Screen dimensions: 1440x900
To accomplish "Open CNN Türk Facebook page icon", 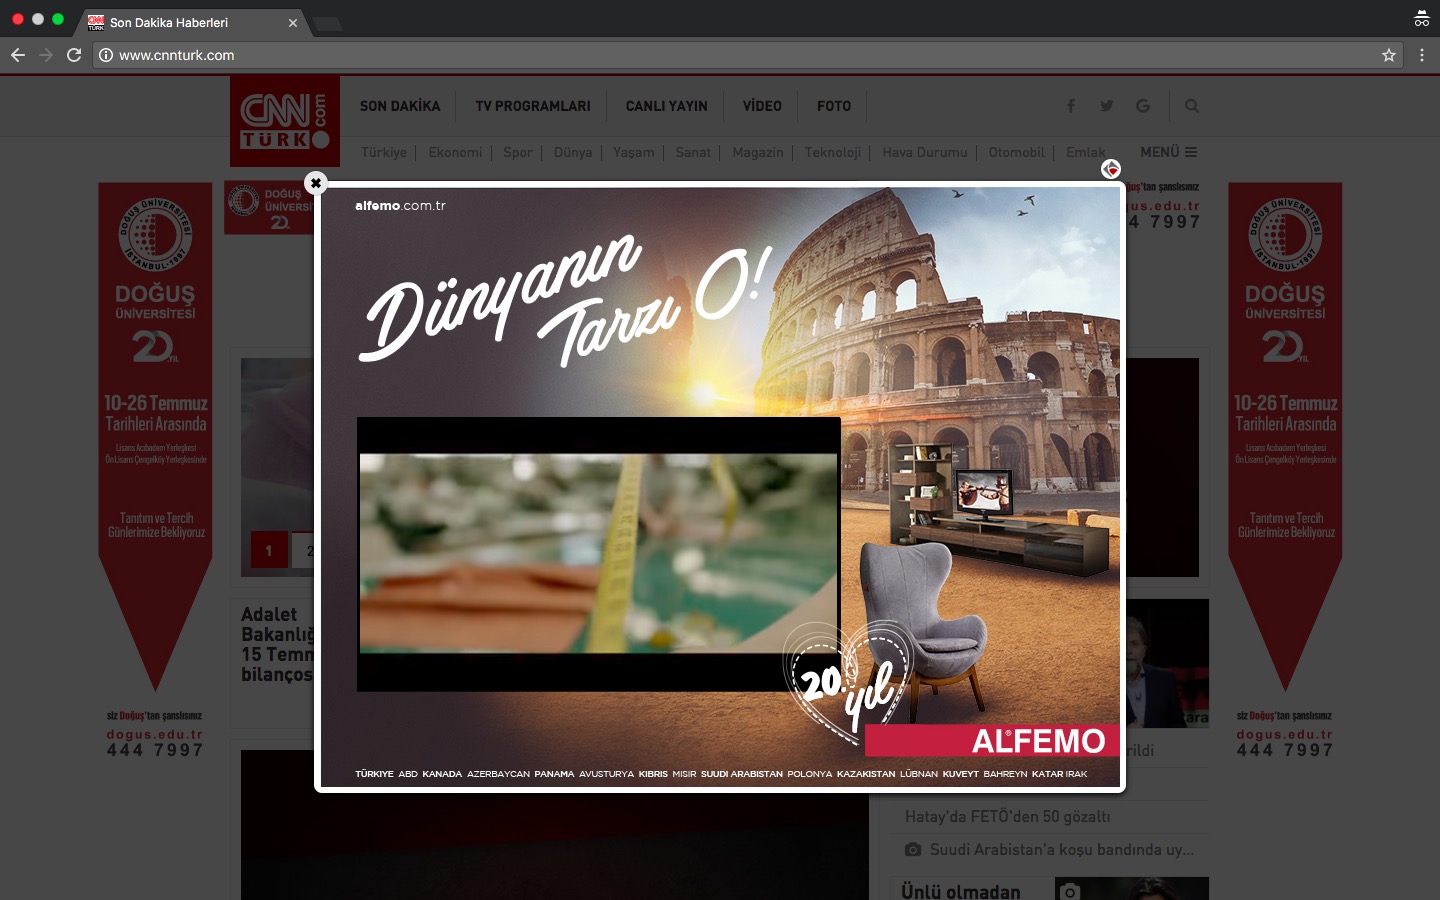I will pos(1070,106).
